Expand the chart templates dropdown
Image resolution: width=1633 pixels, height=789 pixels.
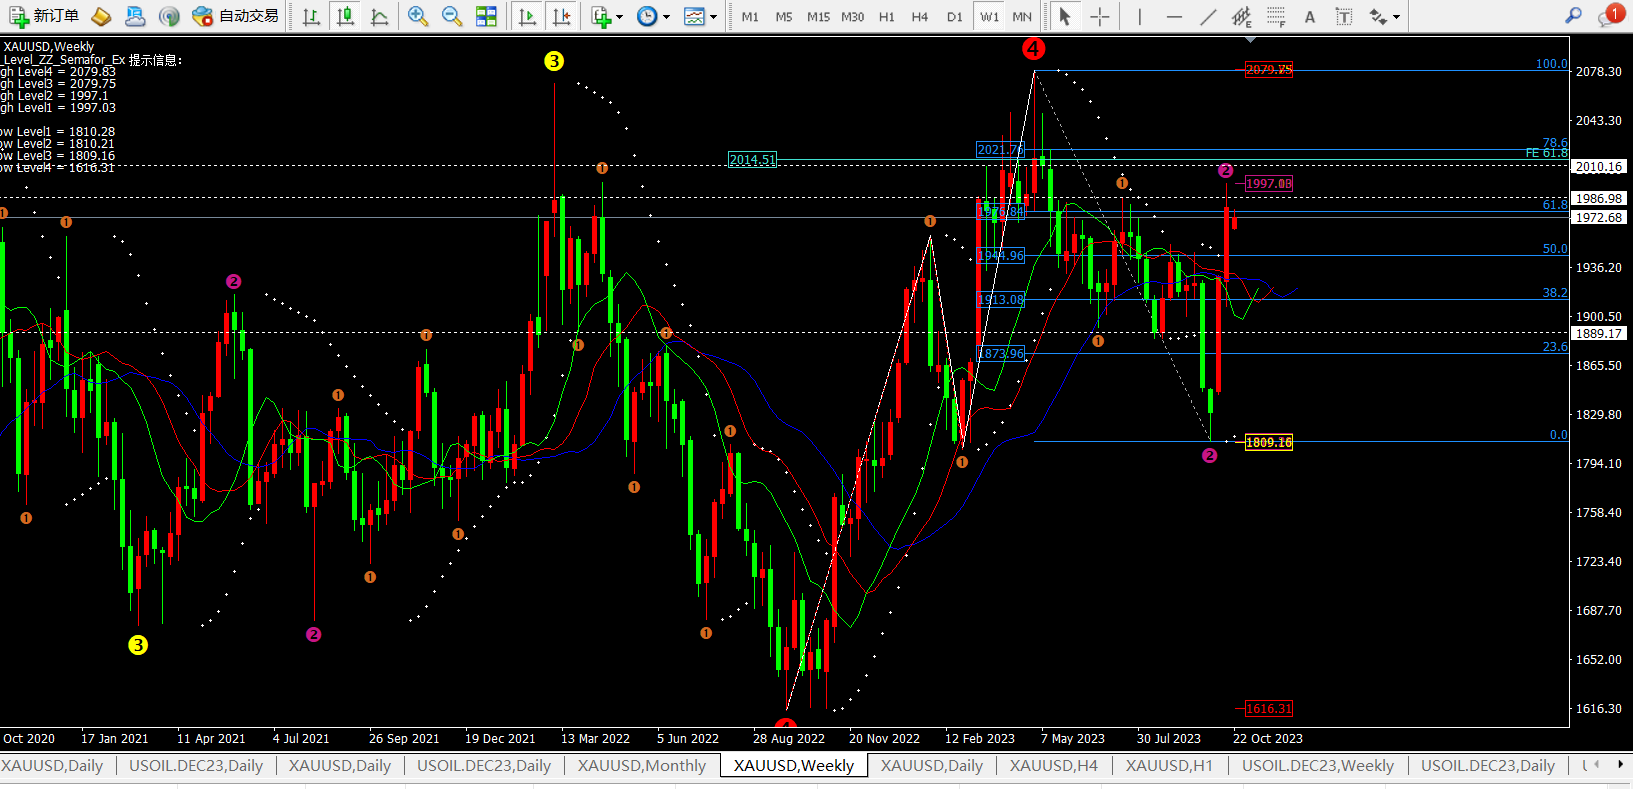[700, 16]
